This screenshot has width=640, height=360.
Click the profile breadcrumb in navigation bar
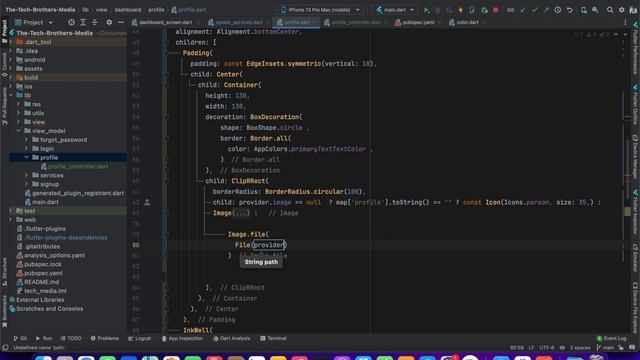click(156, 10)
